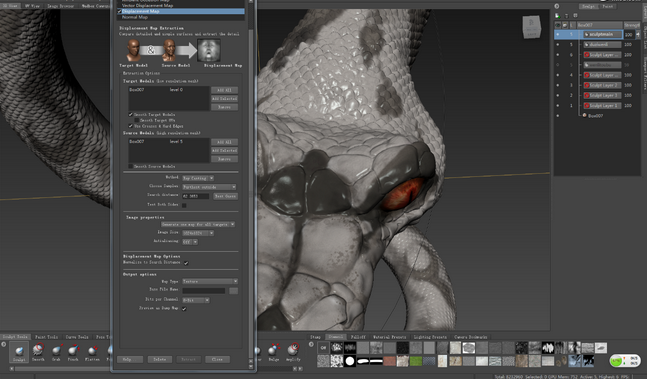
Task: Select the Smooth sculpt tool
Action: [x=38, y=352]
